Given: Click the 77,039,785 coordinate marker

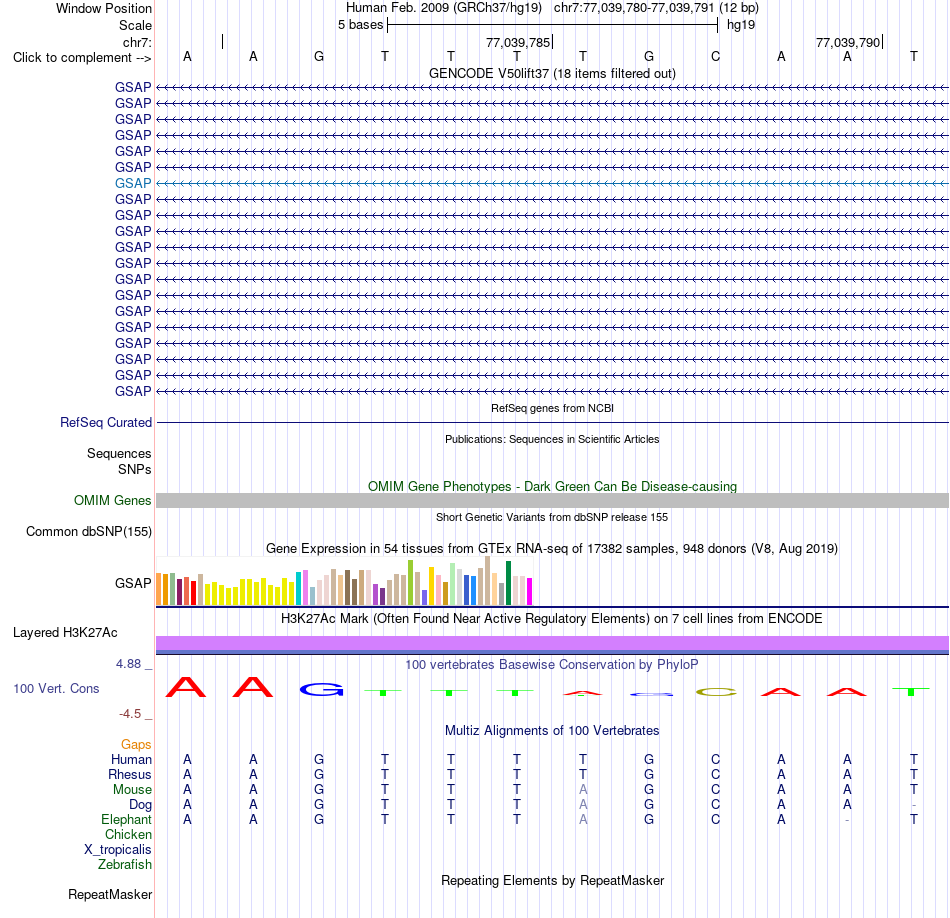Looking at the screenshot, I should click(x=518, y=42).
